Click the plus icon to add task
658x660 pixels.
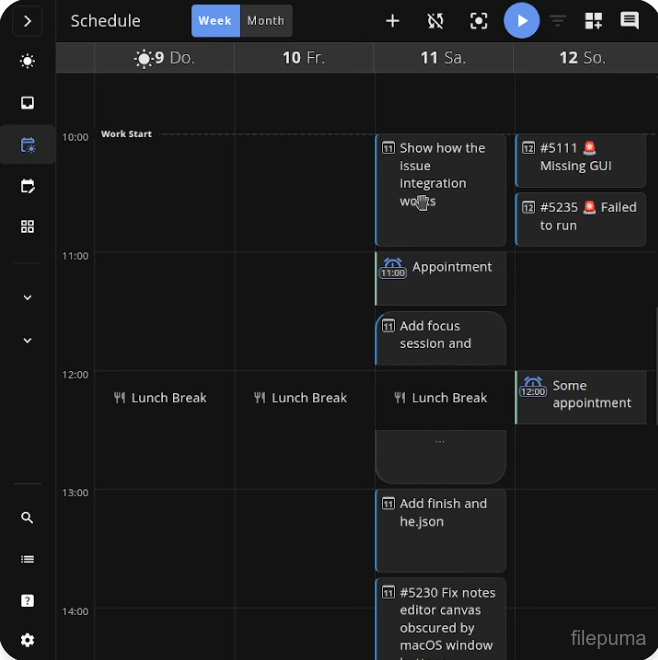pos(393,21)
